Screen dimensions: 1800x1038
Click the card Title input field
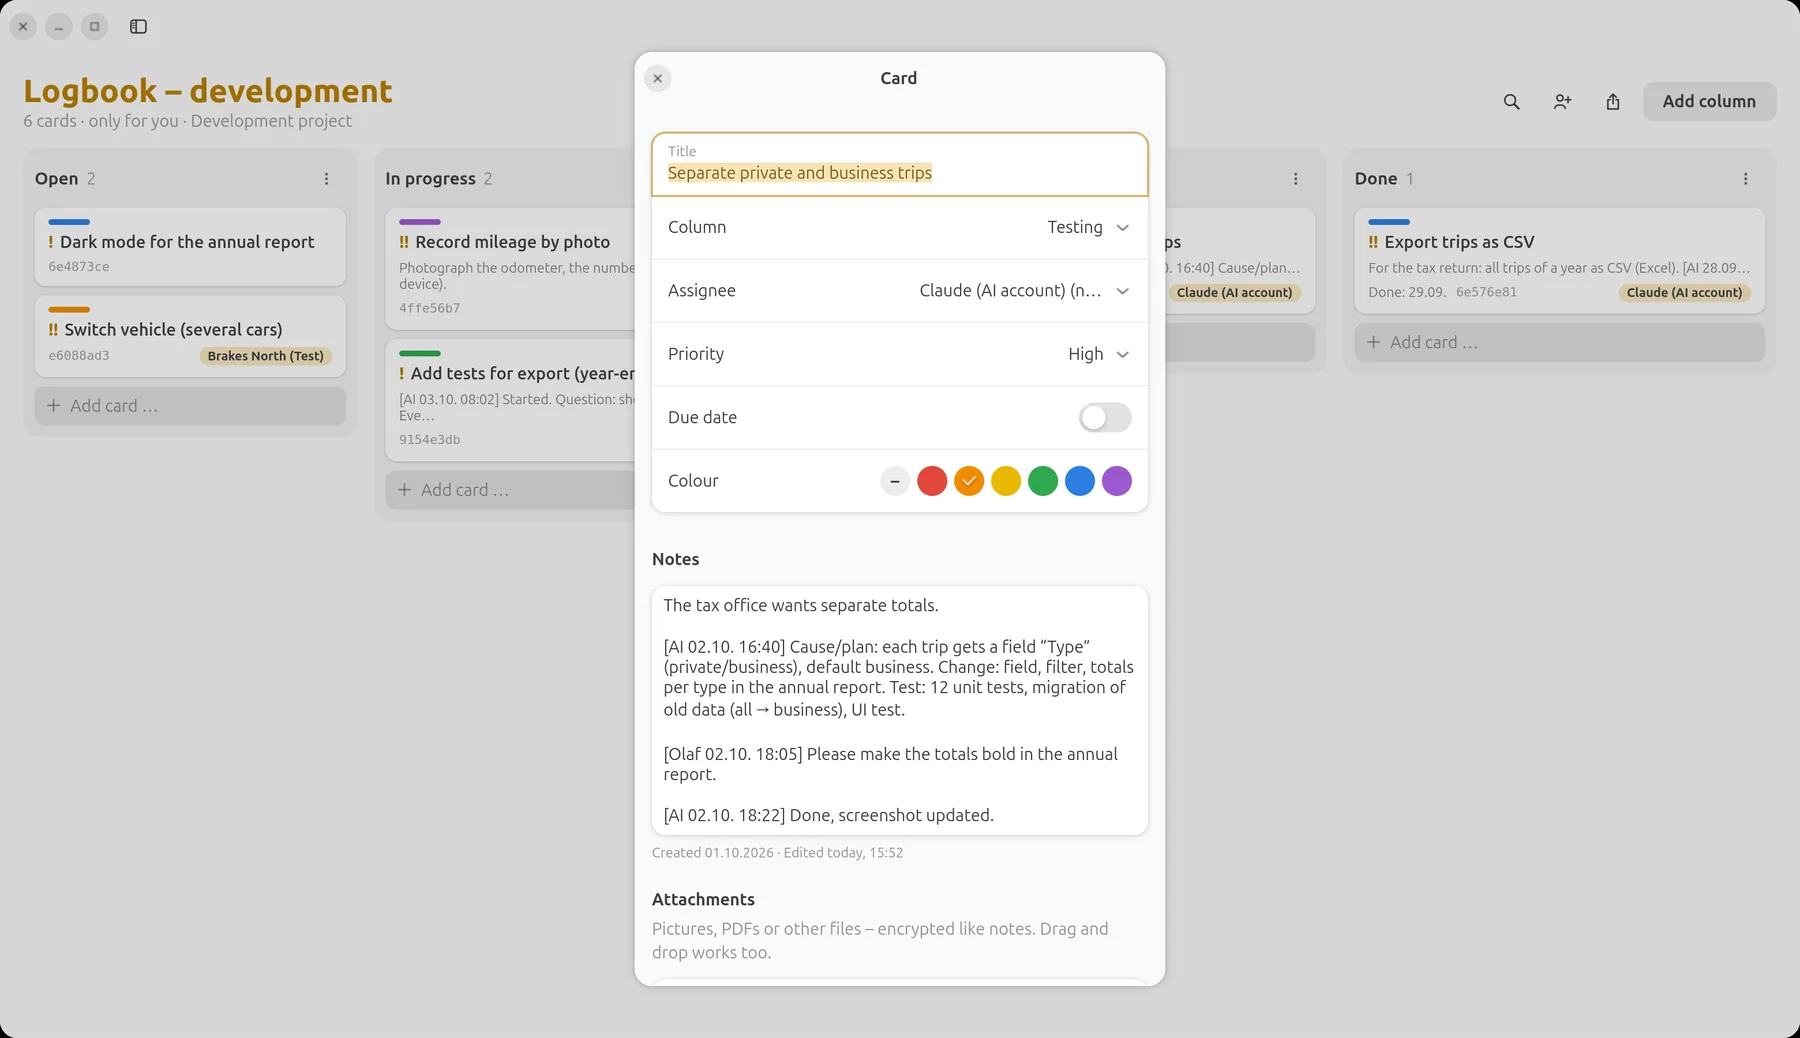point(899,164)
